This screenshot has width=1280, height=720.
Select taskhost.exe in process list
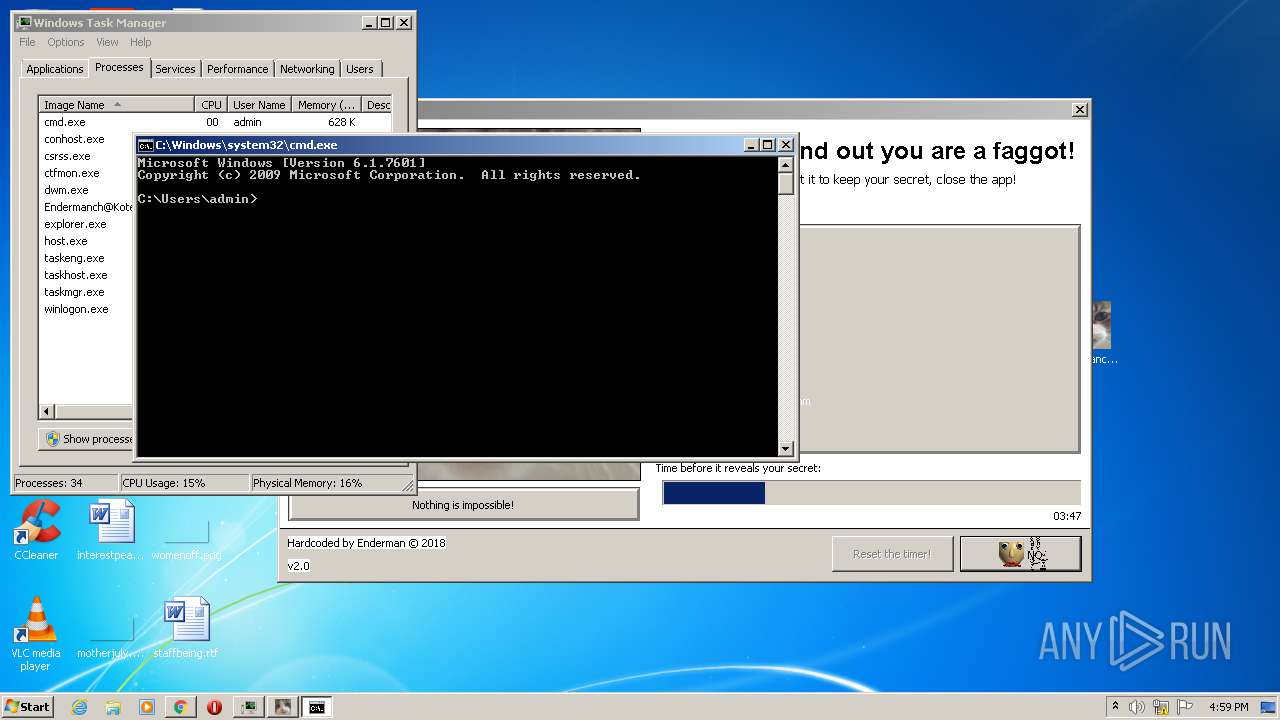[75, 275]
